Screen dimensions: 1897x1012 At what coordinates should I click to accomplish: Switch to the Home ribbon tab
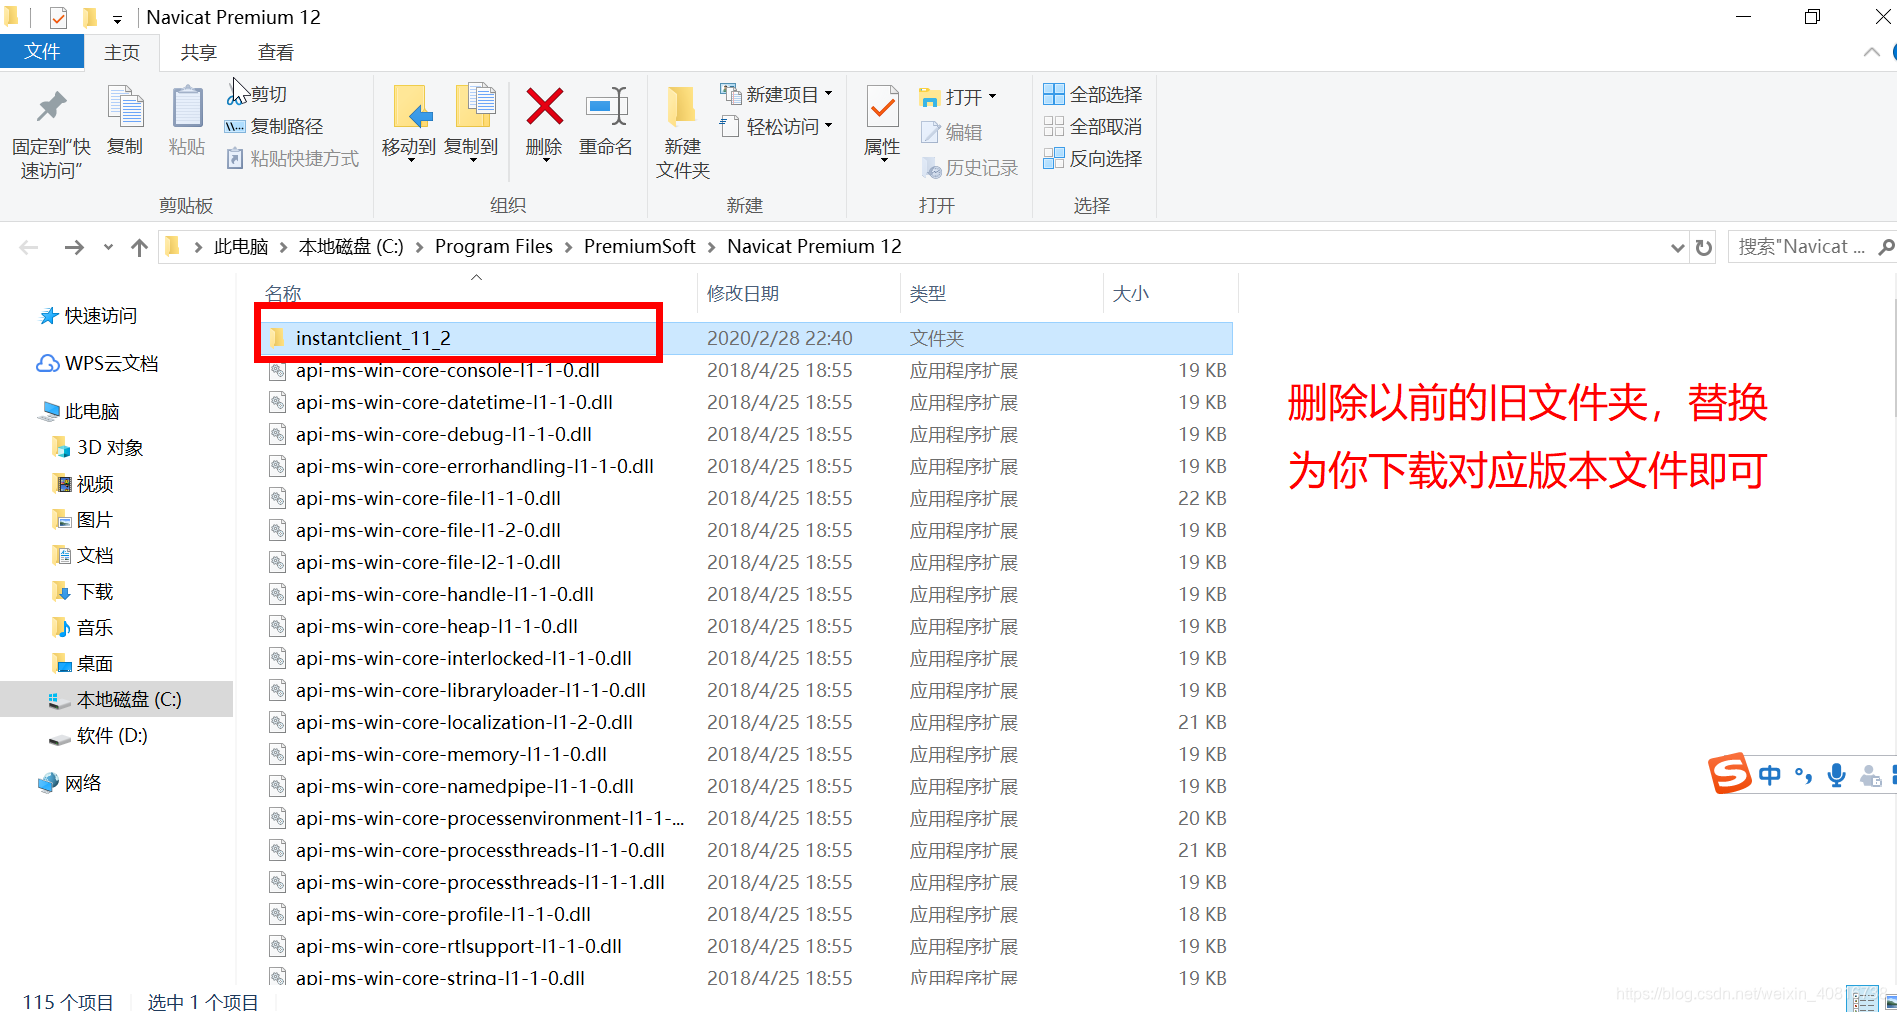[x=122, y=53]
